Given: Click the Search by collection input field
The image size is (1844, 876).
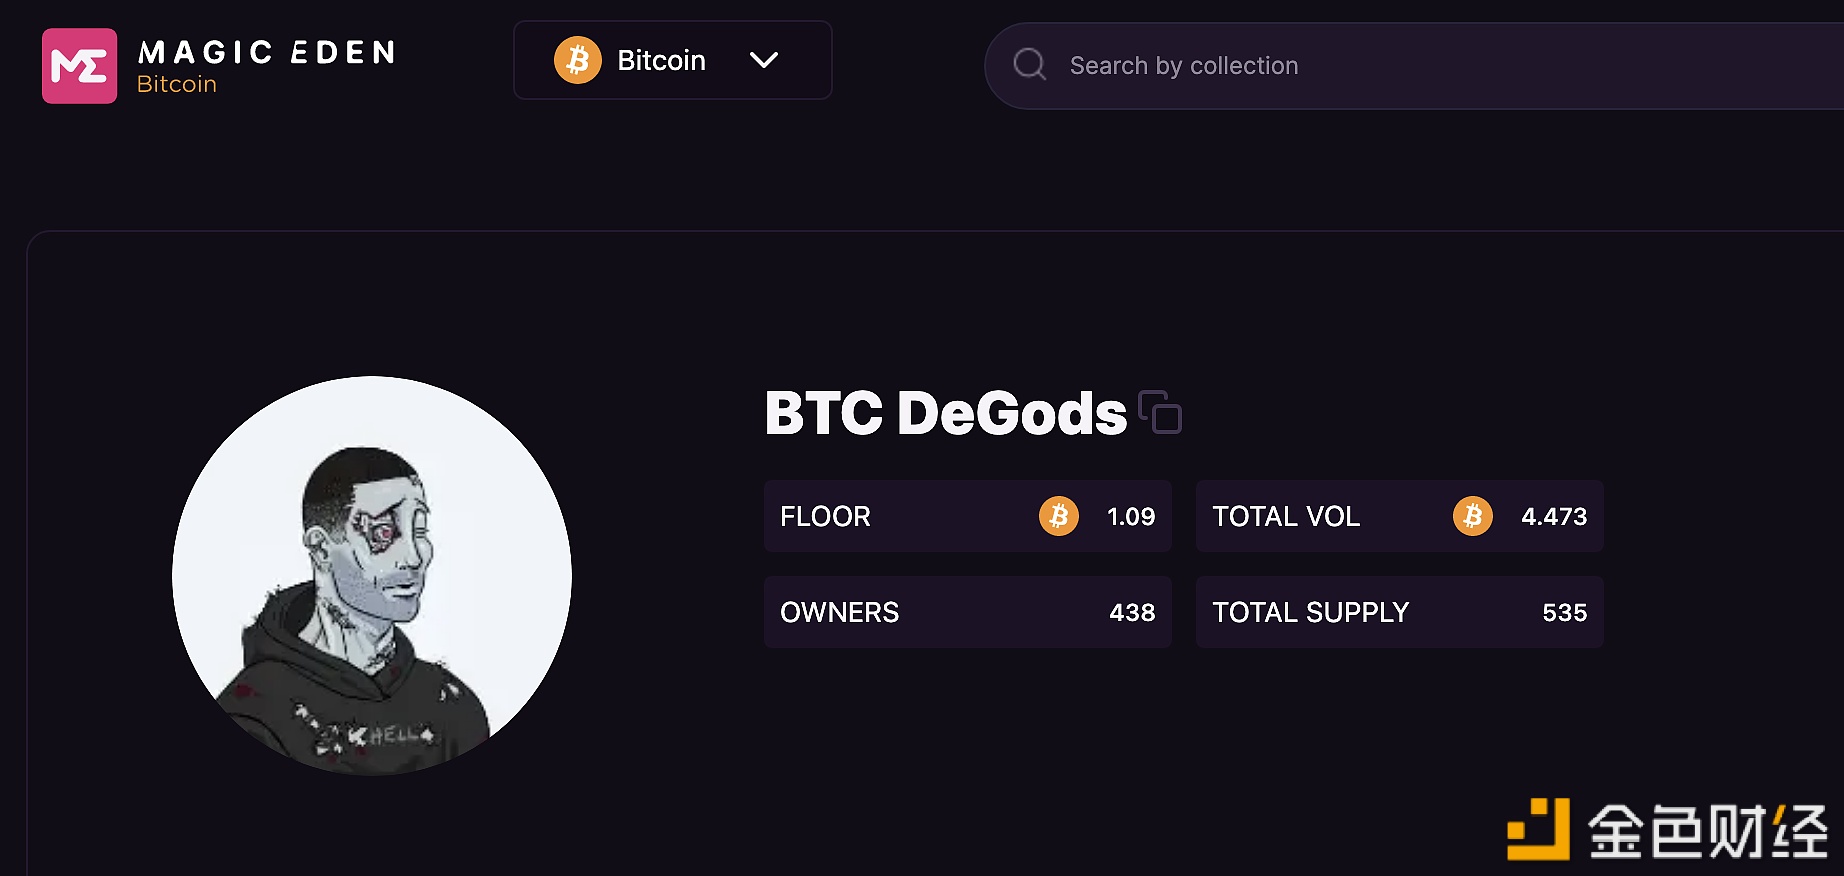Looking at the screenshot, I should click(1300, 64).
